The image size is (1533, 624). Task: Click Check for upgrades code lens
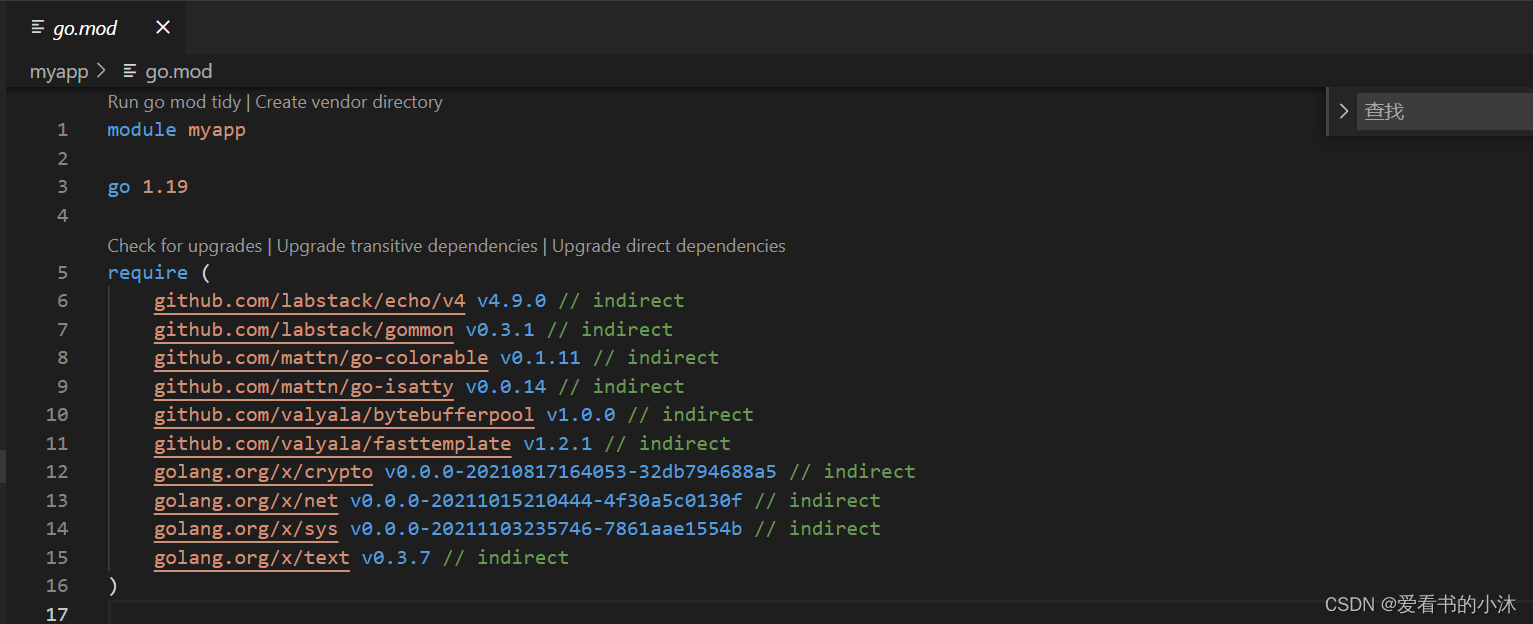[184, 246]
